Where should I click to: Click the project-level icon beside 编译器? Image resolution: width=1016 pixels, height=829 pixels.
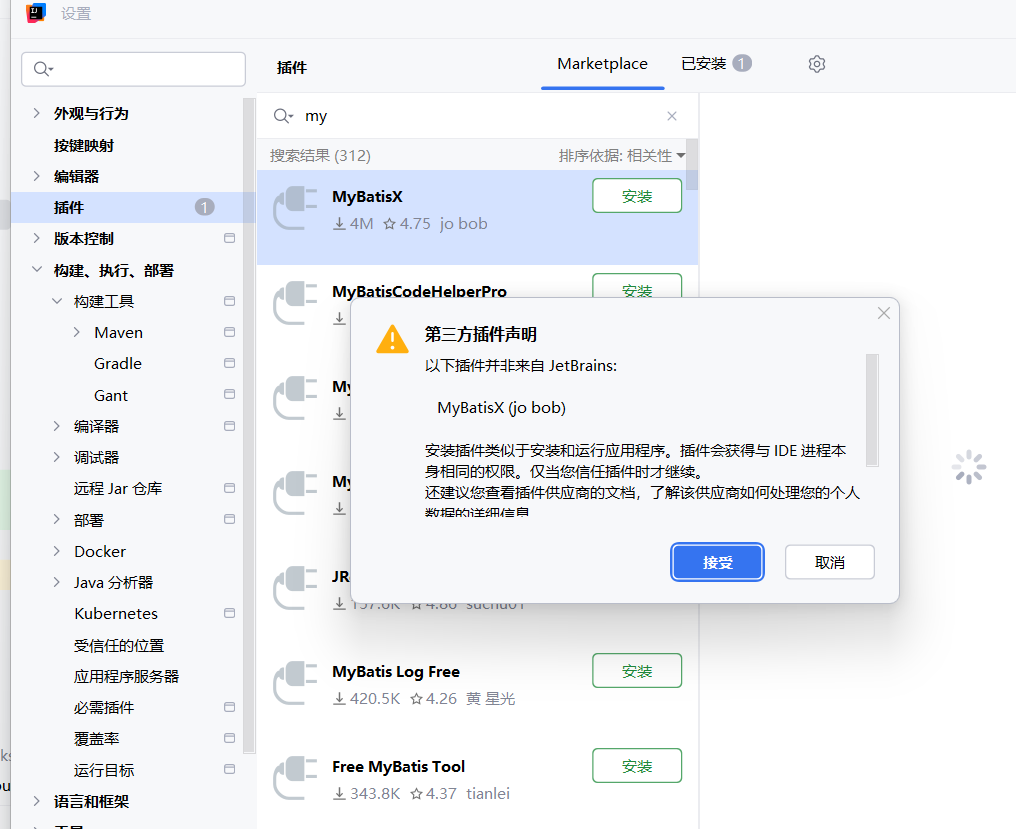[229, 426]
